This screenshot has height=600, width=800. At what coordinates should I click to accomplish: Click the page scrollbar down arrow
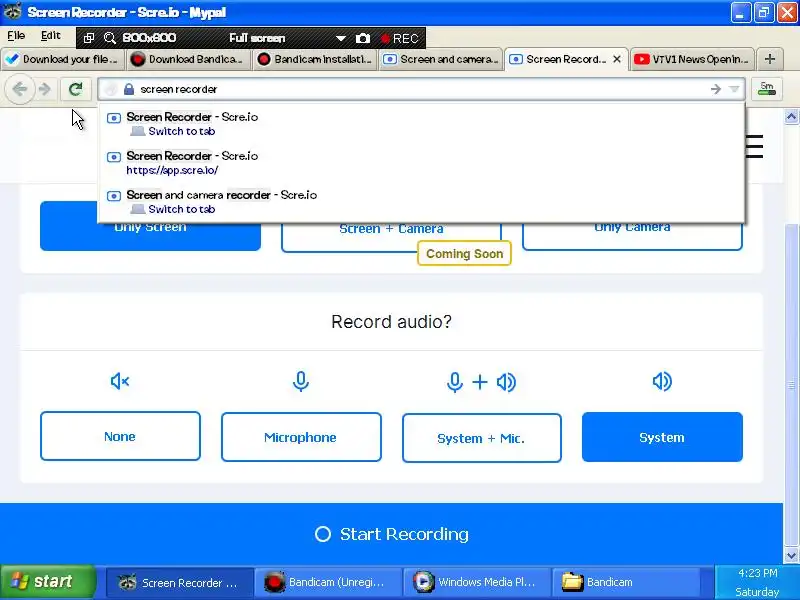[791, 556]
